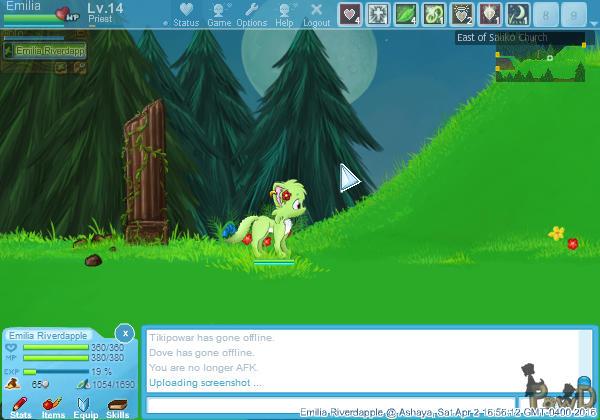Click the Help menu
Screen dimensions: 600x420
pyautogui.click(x=284, y=14)
